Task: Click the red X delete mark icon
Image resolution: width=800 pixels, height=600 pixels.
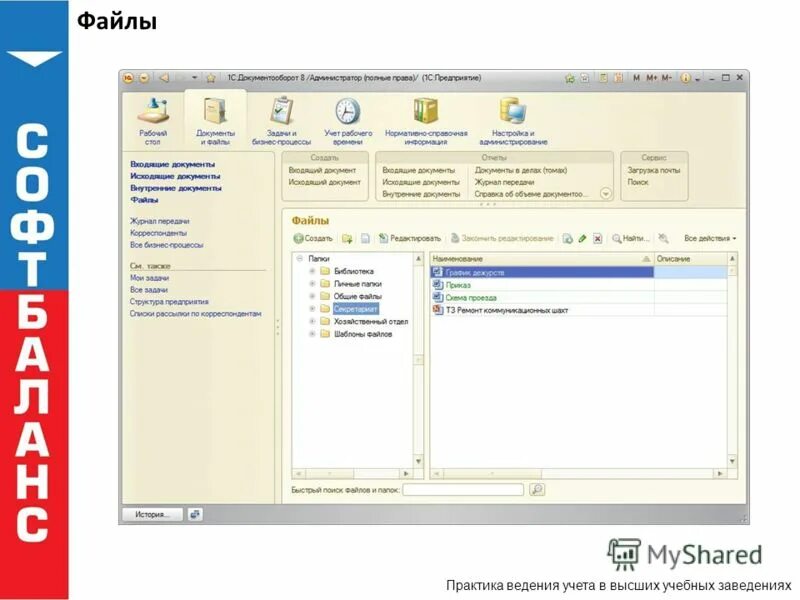Action: (597, 238)
